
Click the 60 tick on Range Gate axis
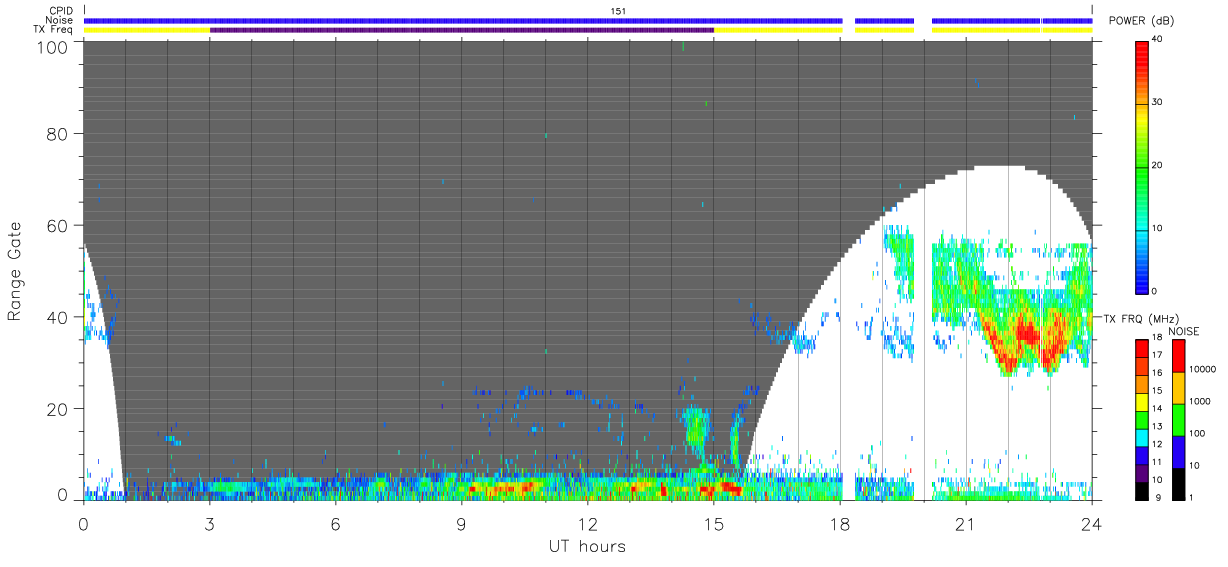(58, 225)
